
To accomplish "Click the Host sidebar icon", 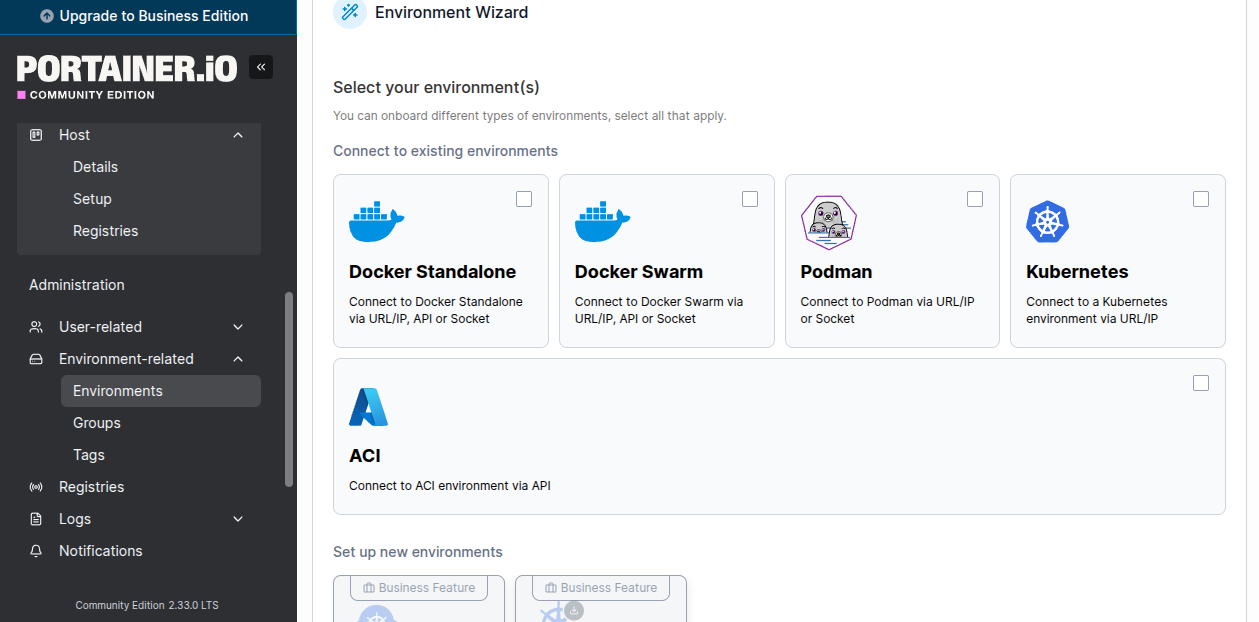I will 36,135.
